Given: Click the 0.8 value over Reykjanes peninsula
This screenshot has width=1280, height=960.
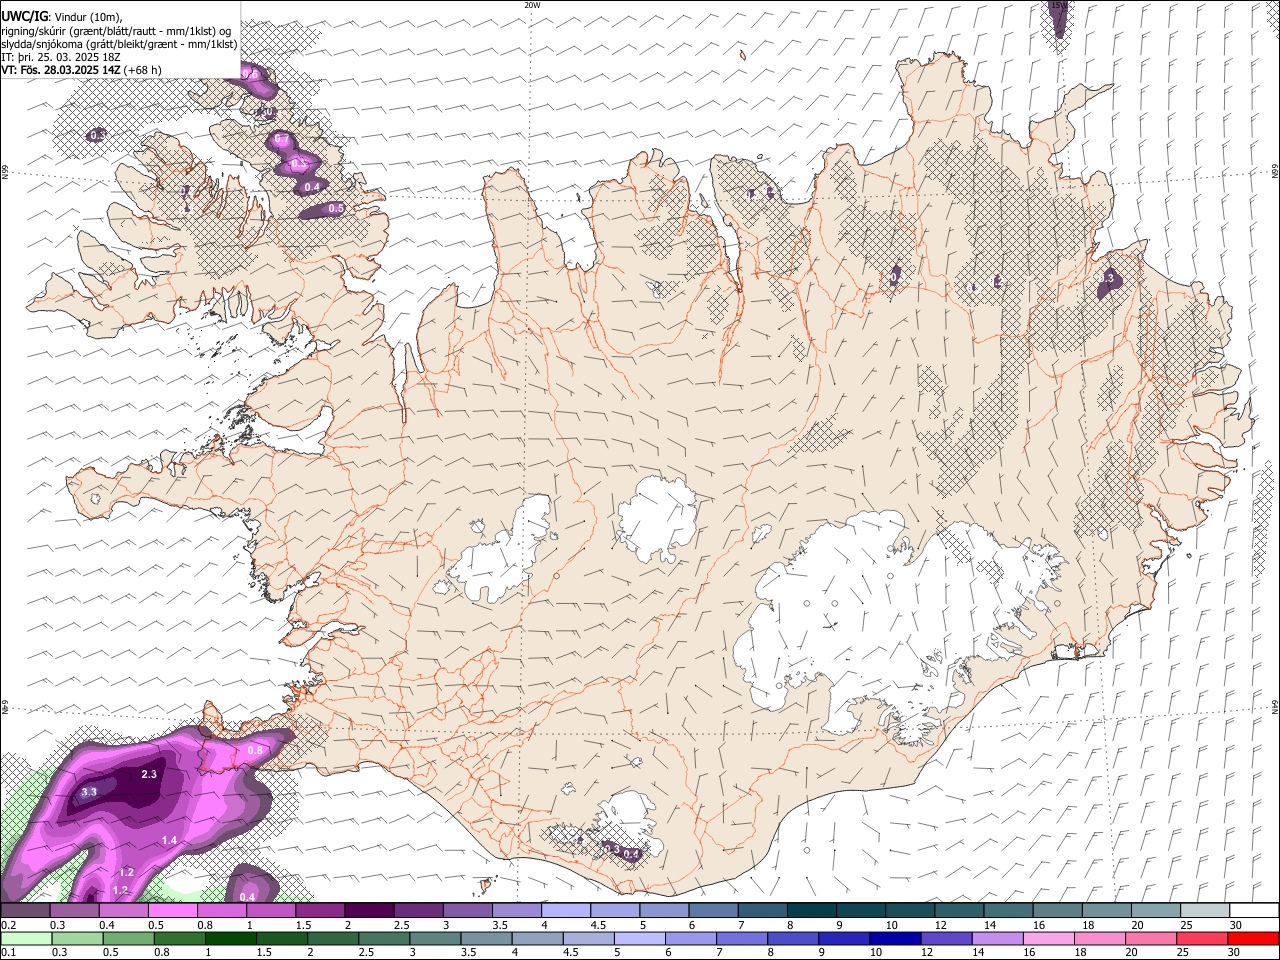Looking at the screenshot, I should click(254, 750).
